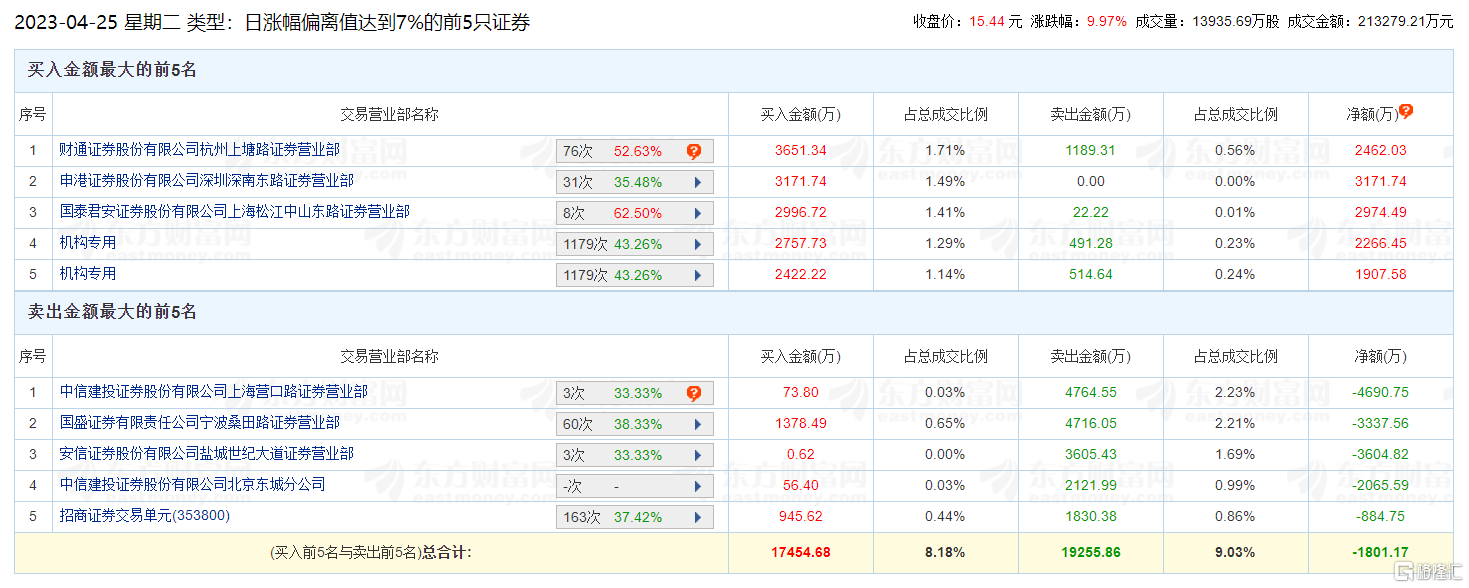Click the net amount -884.75
This screenshot has width=1469, height=588.
1381,517
